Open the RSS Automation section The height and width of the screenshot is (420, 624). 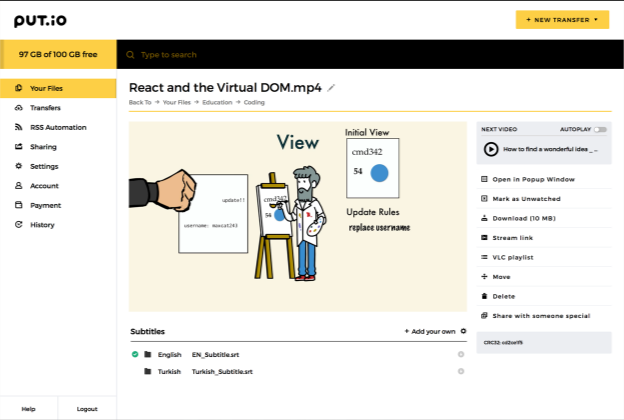point(58,127)
